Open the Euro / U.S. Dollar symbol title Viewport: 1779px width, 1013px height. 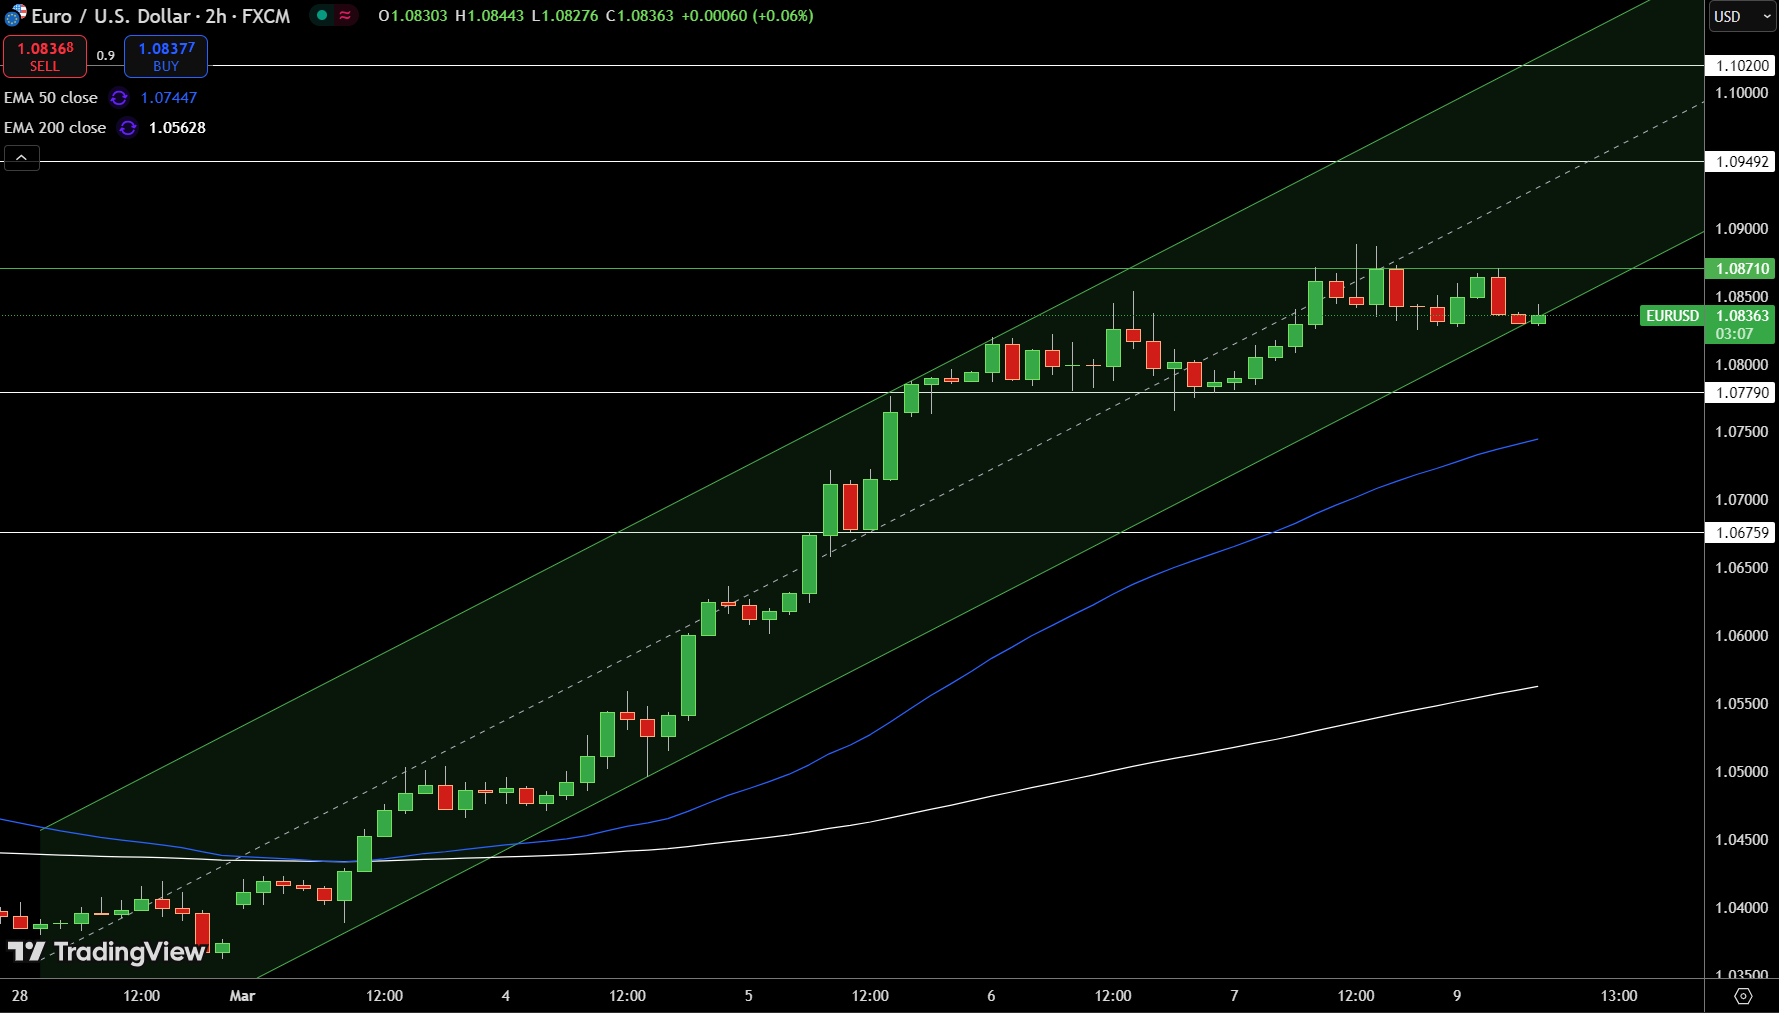161,16
